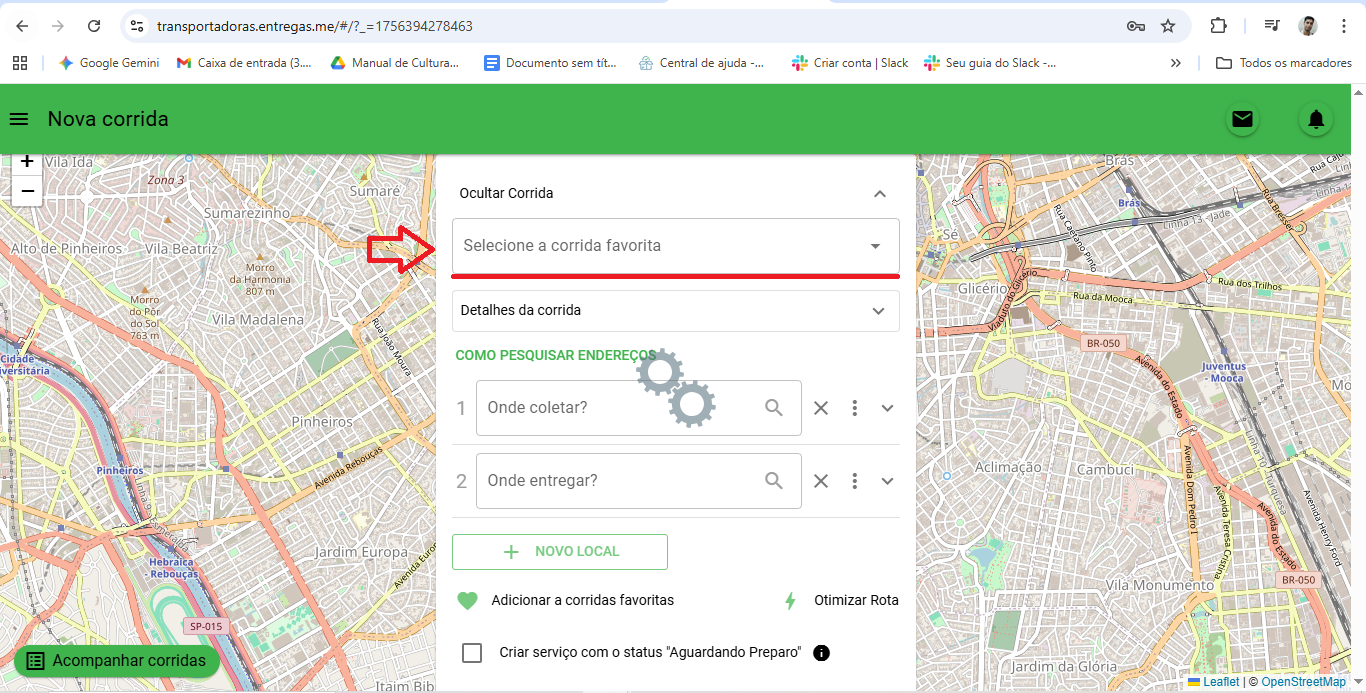Open the 'Caixa de entrada' Gmail bookmark
Image resolution: width=1366 pixels, height=693 pixels.
[x=244, y=63]
